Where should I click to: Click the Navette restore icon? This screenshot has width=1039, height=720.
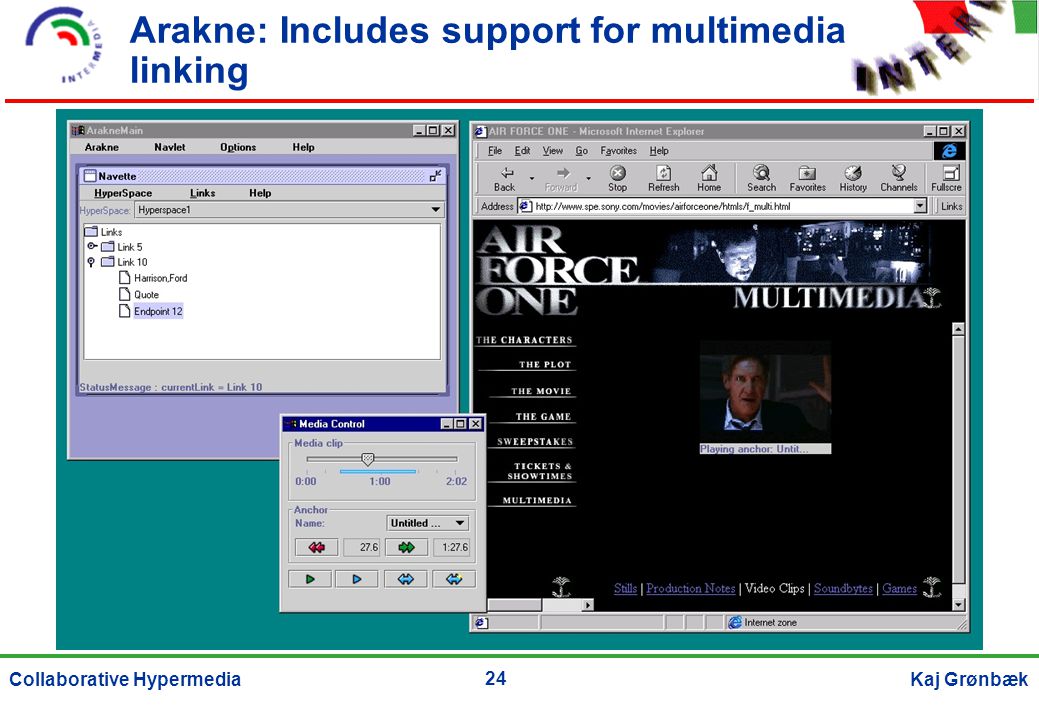435,176
